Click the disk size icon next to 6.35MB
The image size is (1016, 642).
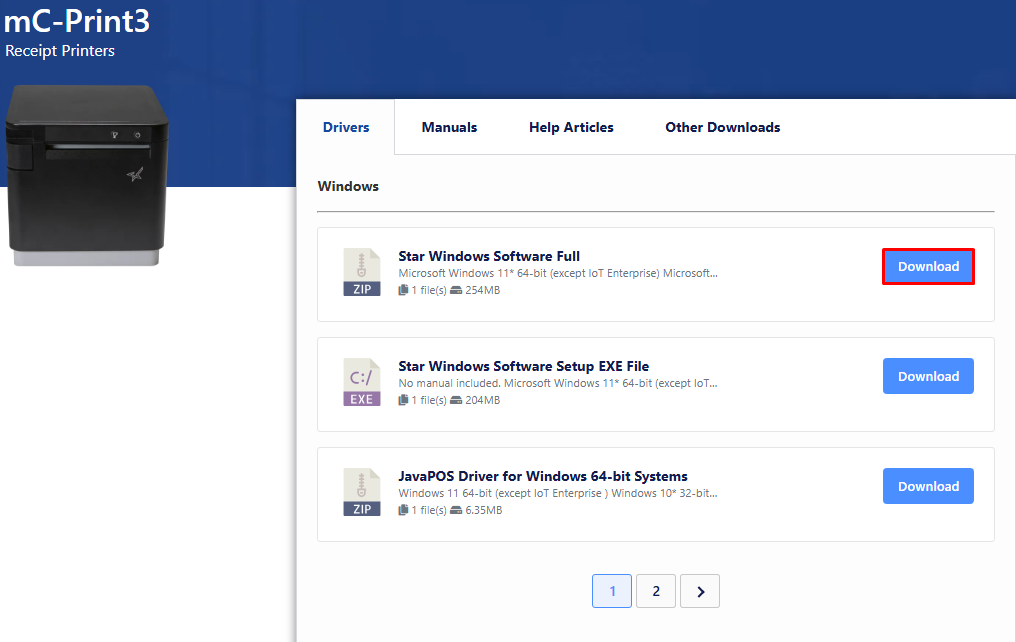click(456, 511)
